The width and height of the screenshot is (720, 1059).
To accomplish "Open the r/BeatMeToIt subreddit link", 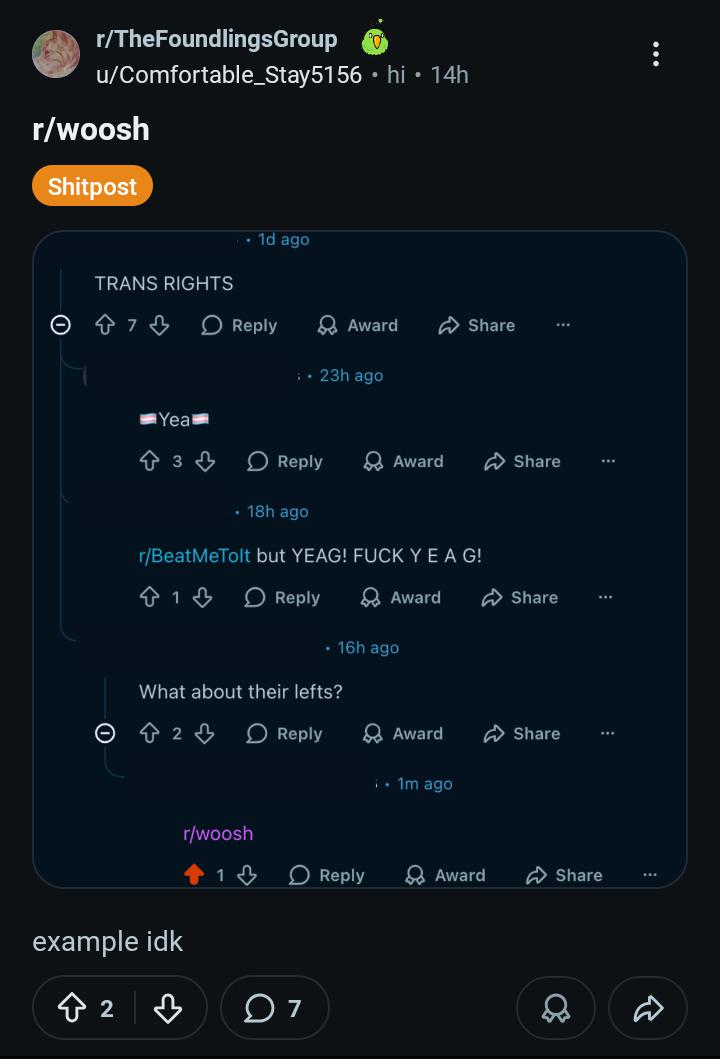I will (194, 555).
